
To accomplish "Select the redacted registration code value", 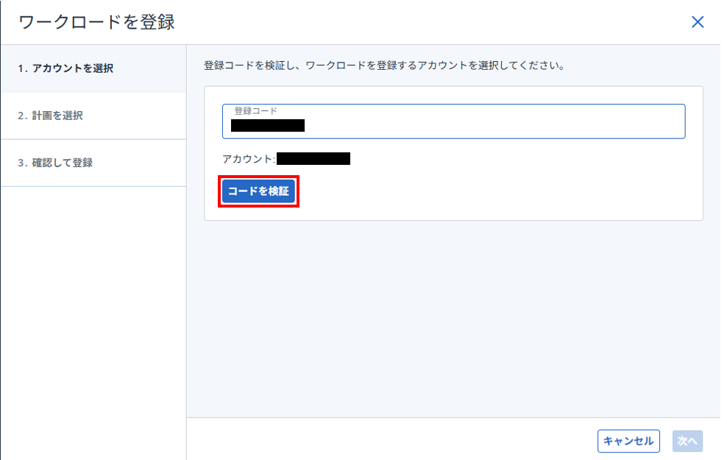I will [x=267, y=126].
